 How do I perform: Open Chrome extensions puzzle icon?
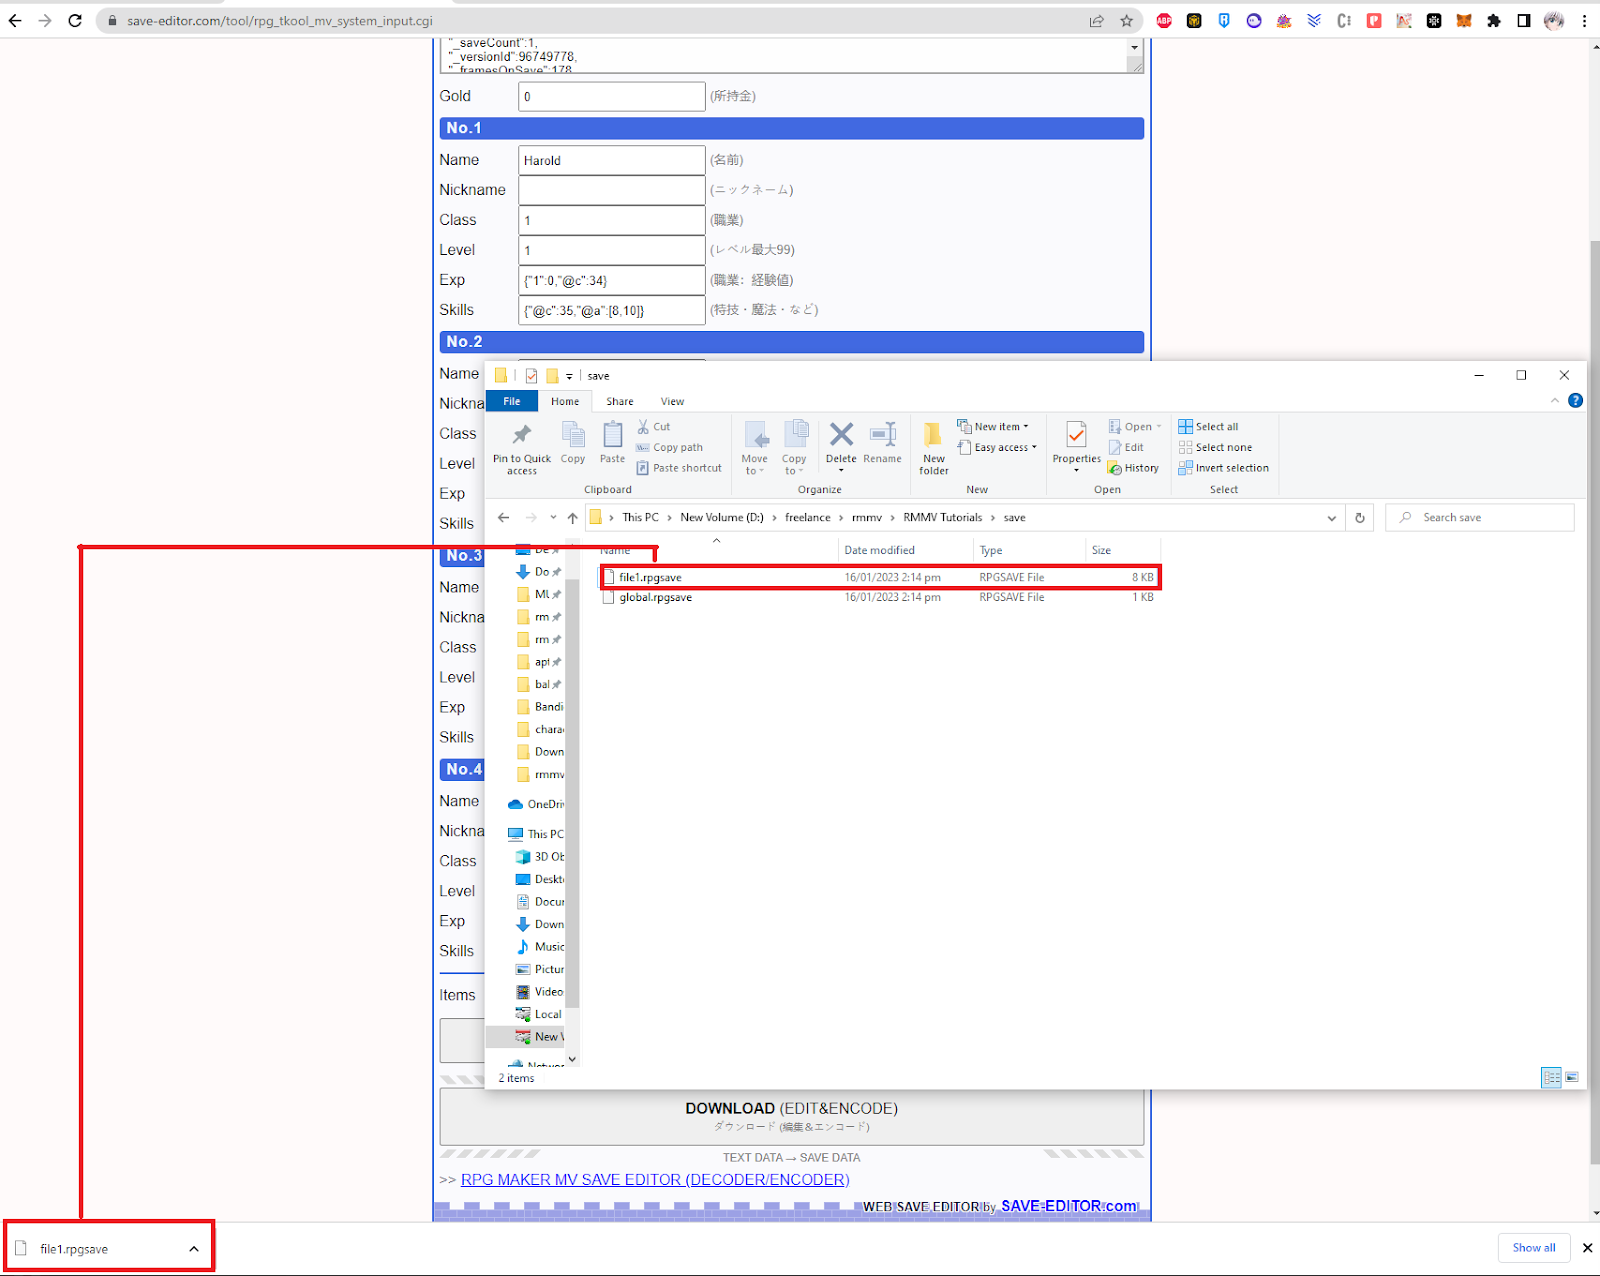point(1494,20)
